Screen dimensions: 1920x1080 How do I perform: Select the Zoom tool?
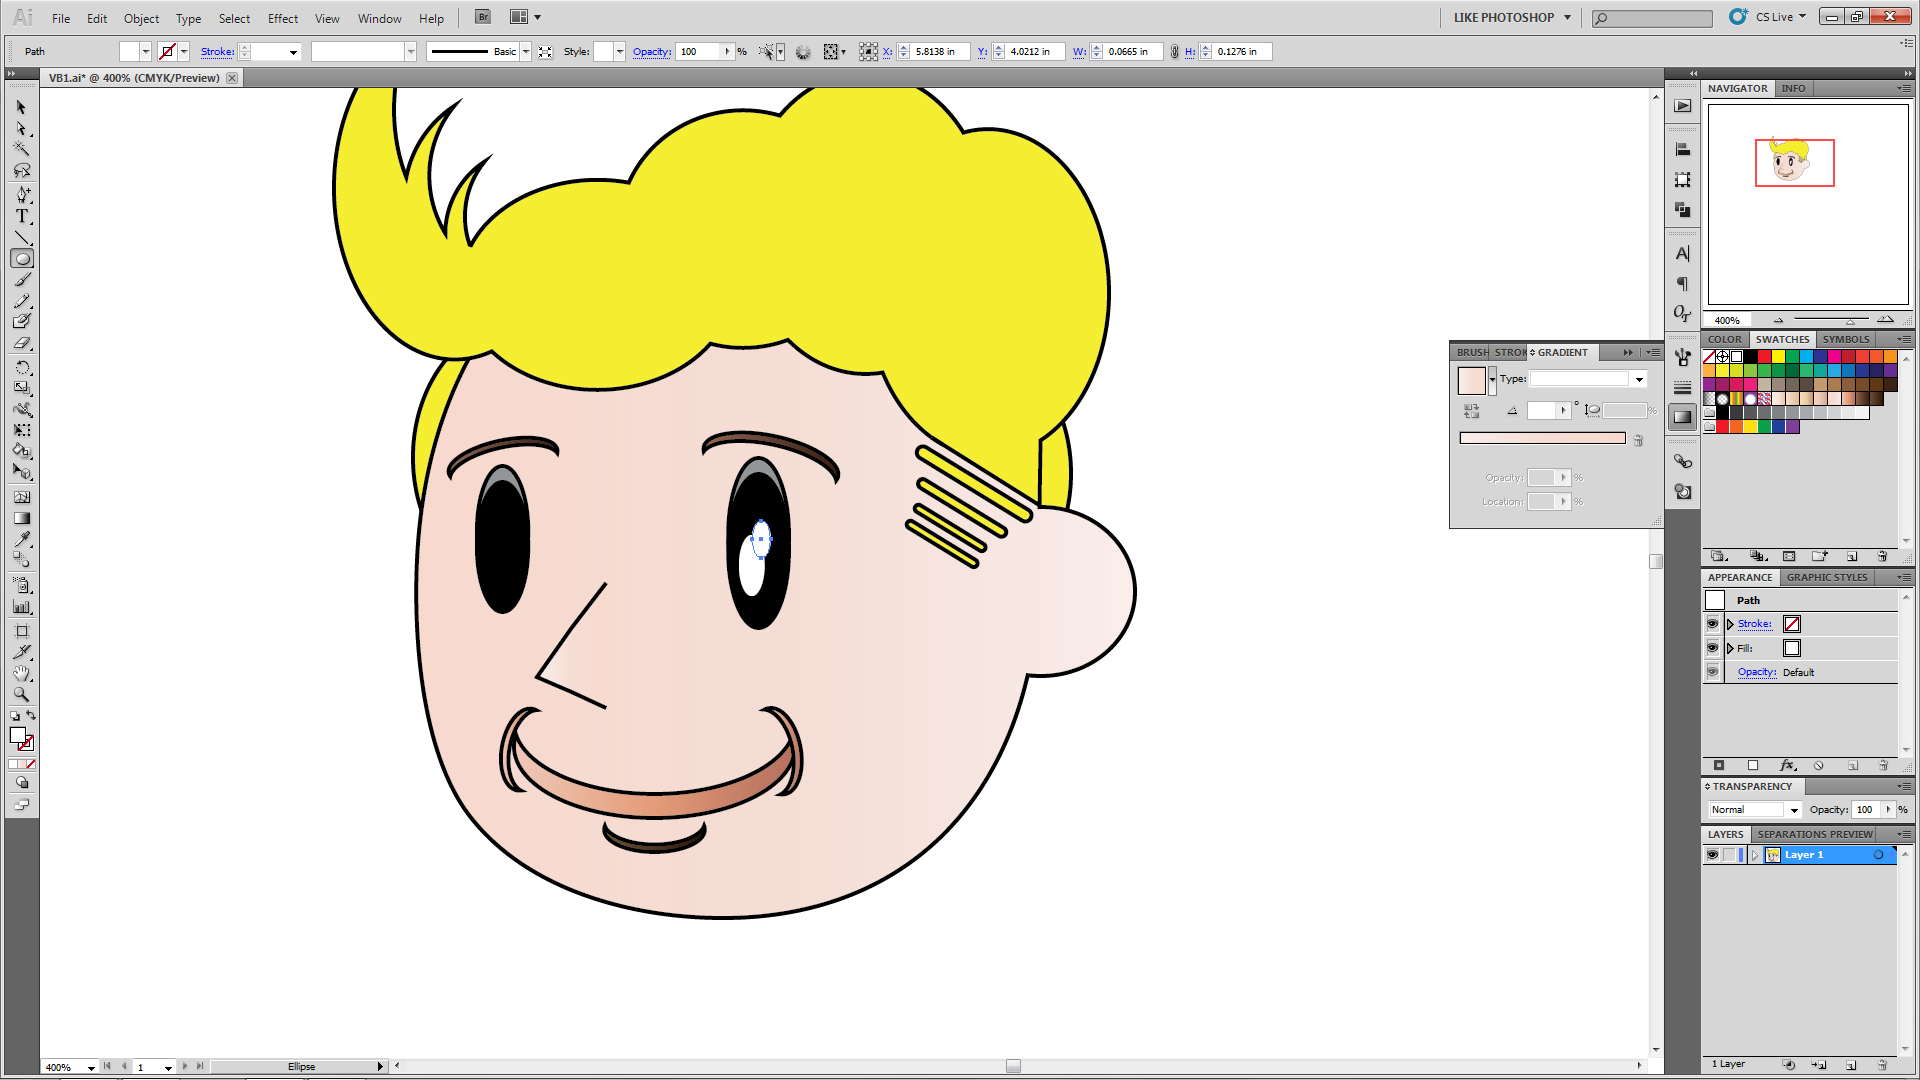click(x=22, y=694)
